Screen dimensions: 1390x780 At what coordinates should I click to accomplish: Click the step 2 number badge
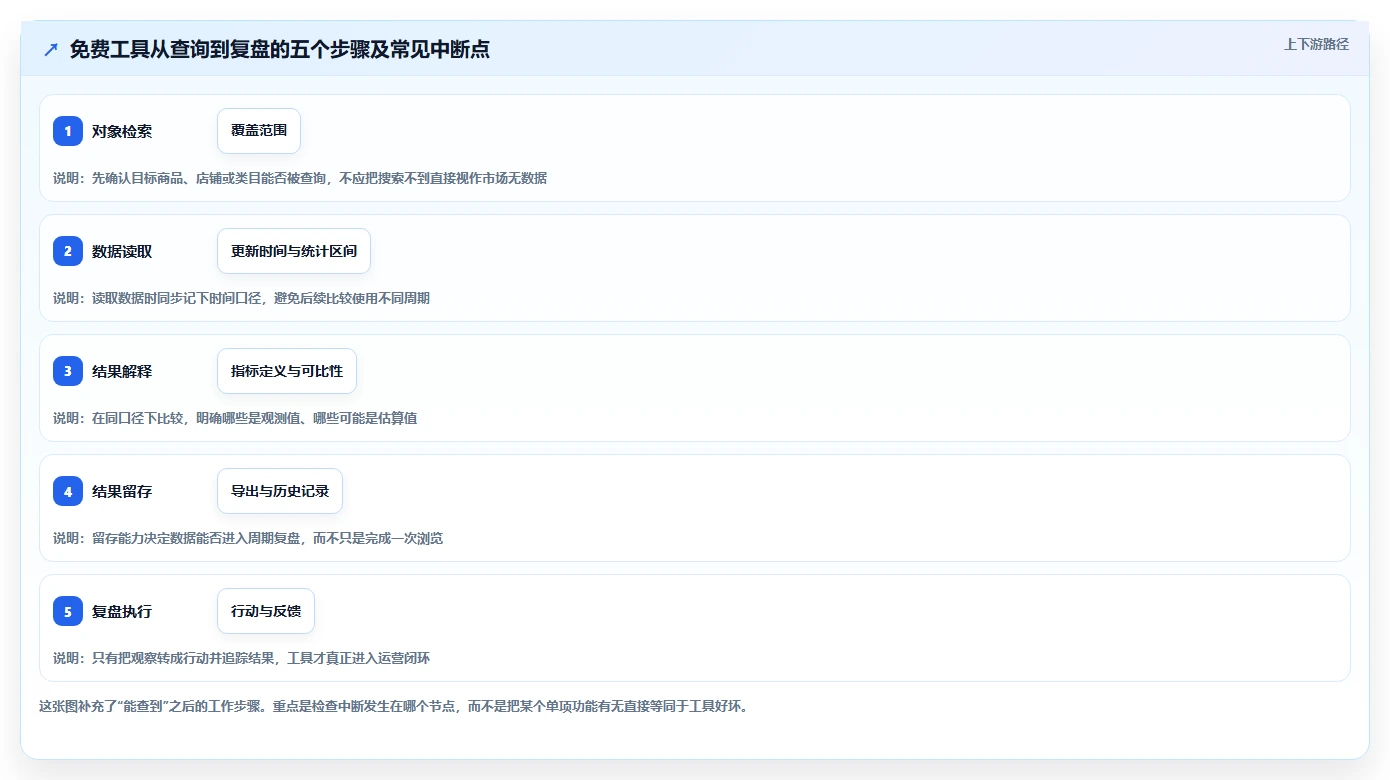[68, 251]
